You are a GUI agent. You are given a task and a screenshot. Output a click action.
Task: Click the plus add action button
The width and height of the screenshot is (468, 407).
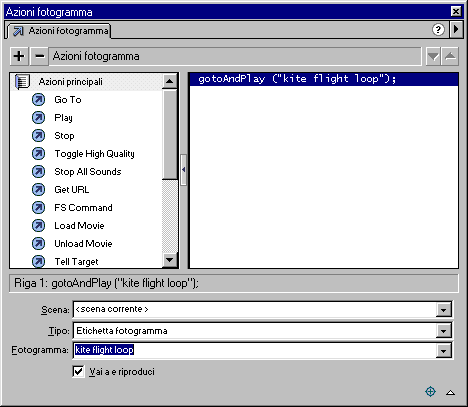(x=19, y=56)
